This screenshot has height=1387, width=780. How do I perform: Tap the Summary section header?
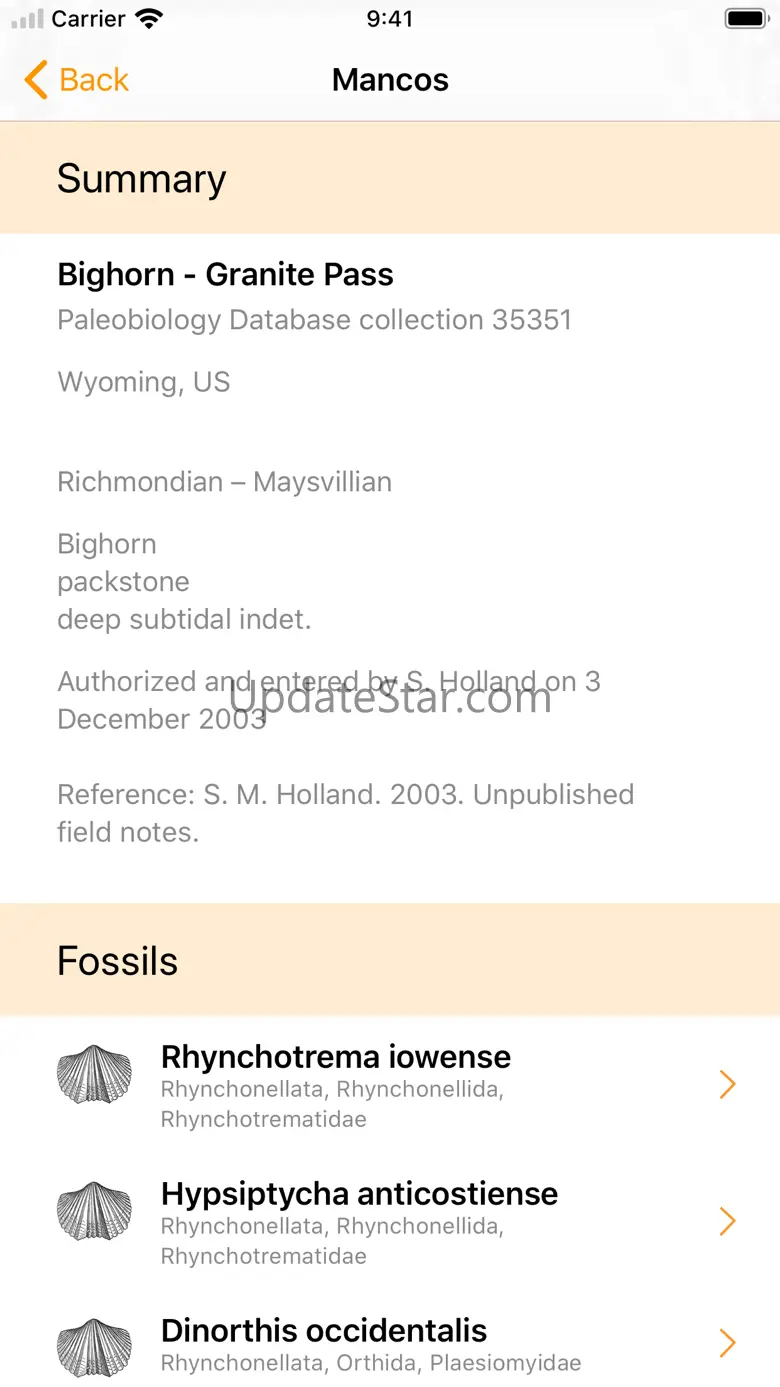click(142, 178)
